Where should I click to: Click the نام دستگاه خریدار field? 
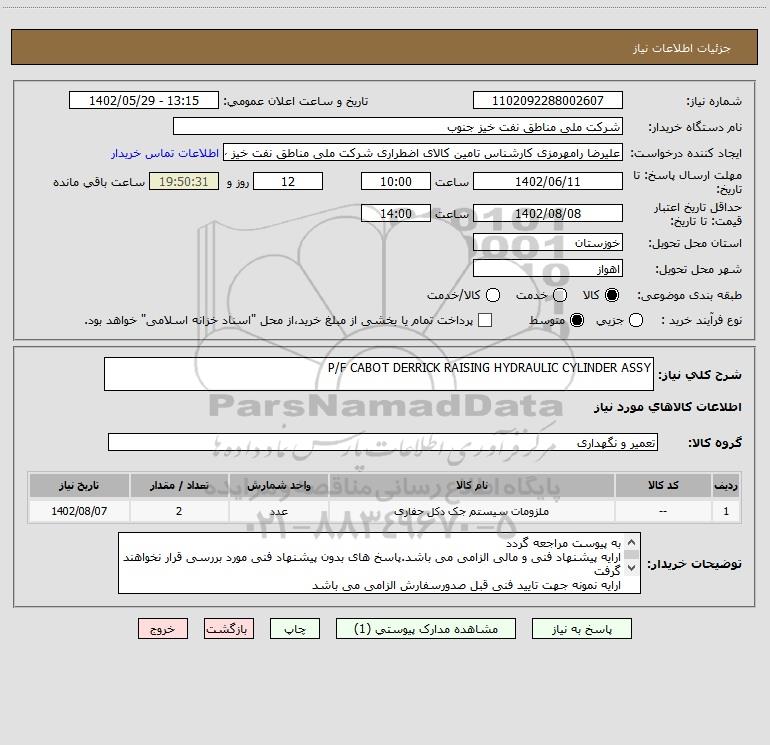pos(398,126)
